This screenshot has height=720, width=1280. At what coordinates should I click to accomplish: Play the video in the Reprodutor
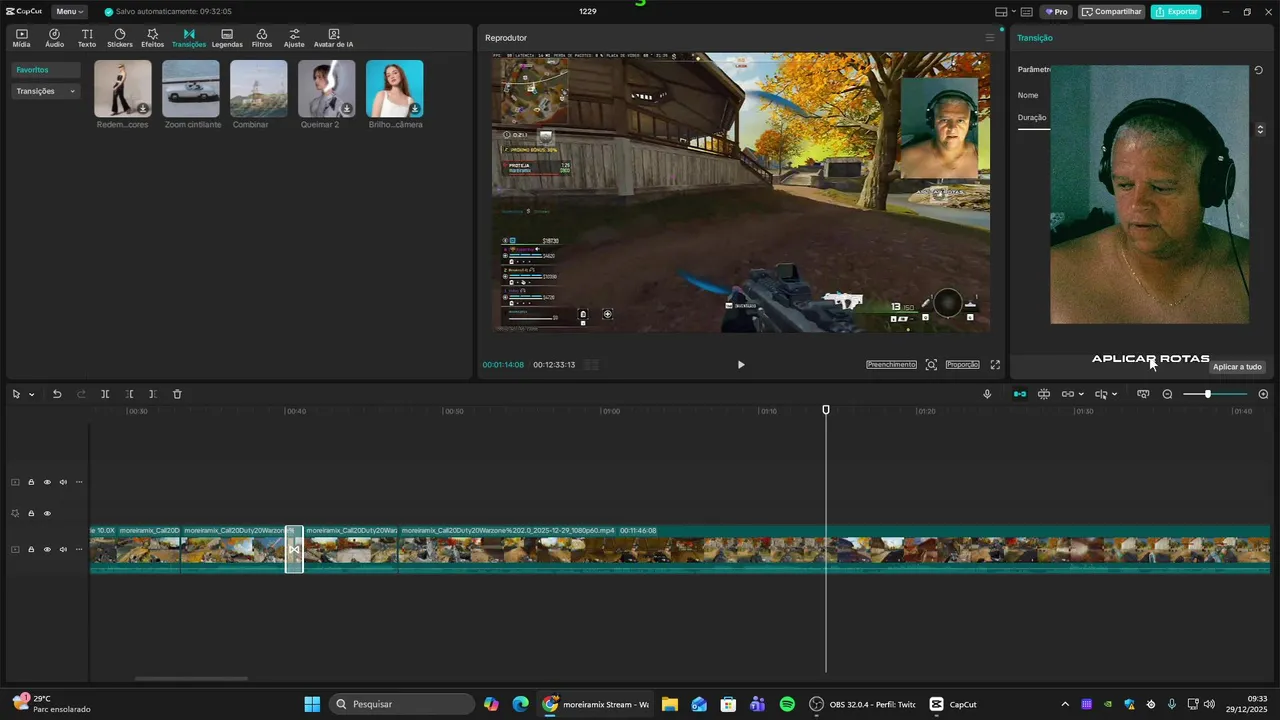[741, 365]
